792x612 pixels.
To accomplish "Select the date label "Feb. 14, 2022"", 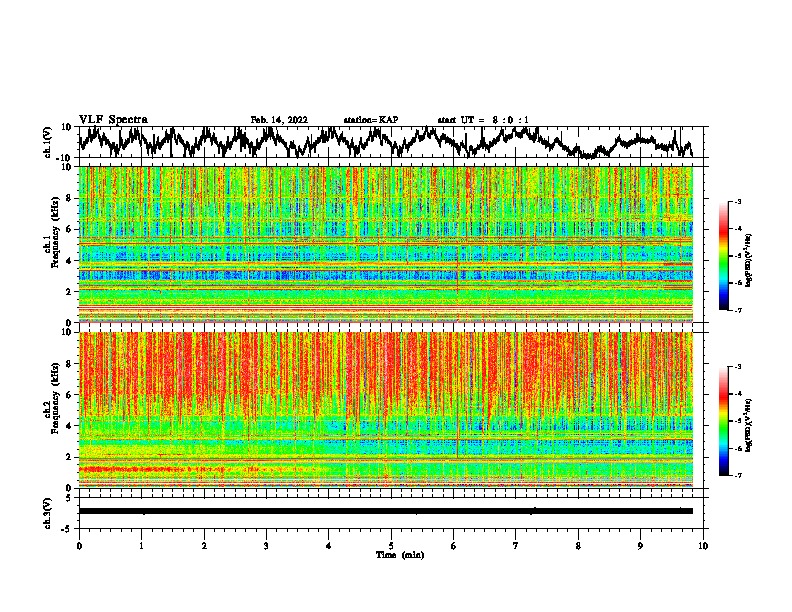I will pyautogui.click(x=279, y=120).
